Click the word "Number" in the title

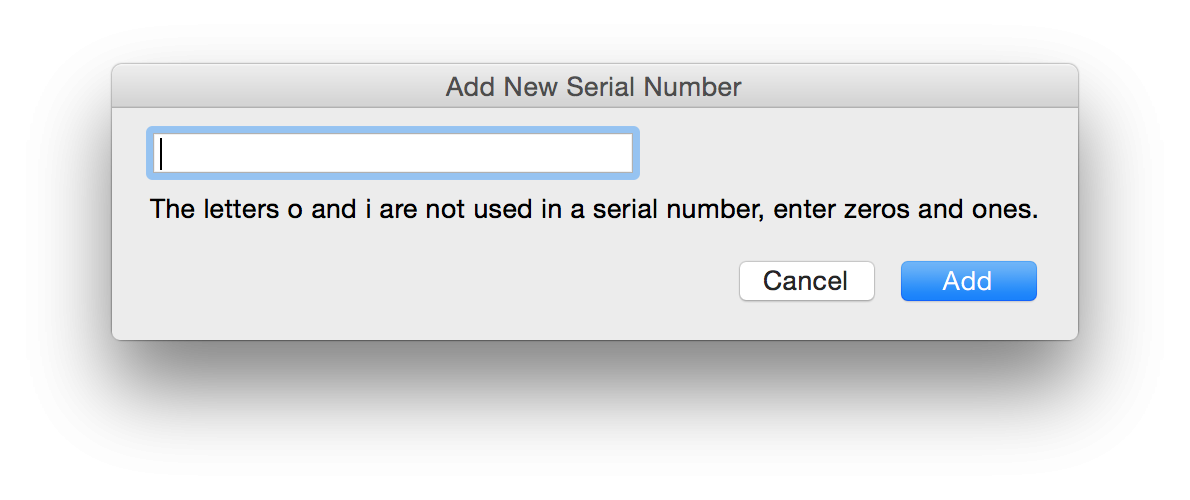[692, 87]
